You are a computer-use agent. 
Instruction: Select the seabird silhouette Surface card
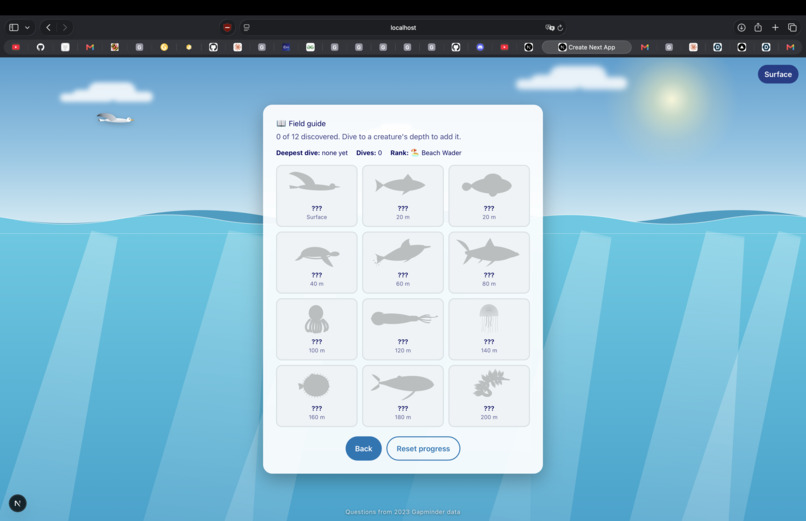(317, 196)
